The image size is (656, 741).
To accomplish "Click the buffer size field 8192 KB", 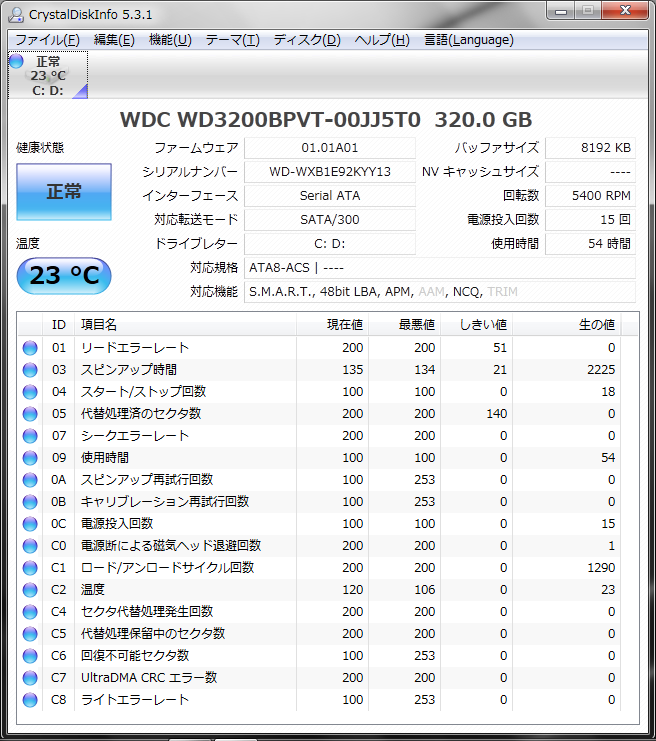I will (x=590, y=148).
